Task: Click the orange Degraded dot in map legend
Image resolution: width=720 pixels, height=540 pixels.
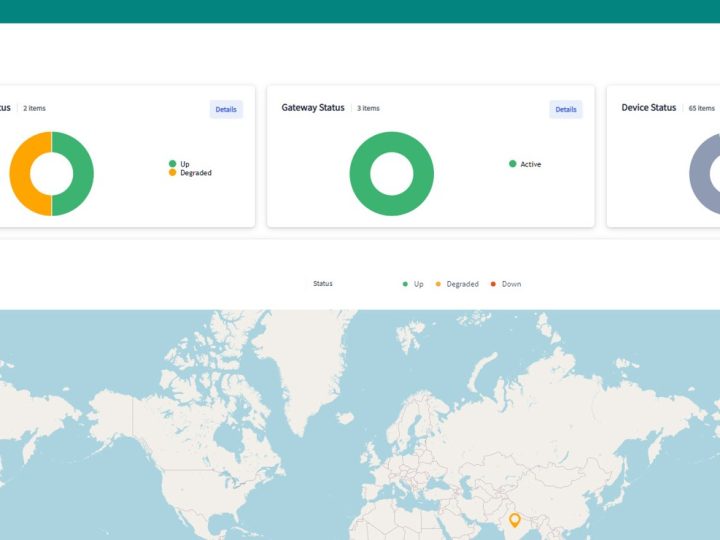Action: 438,284
